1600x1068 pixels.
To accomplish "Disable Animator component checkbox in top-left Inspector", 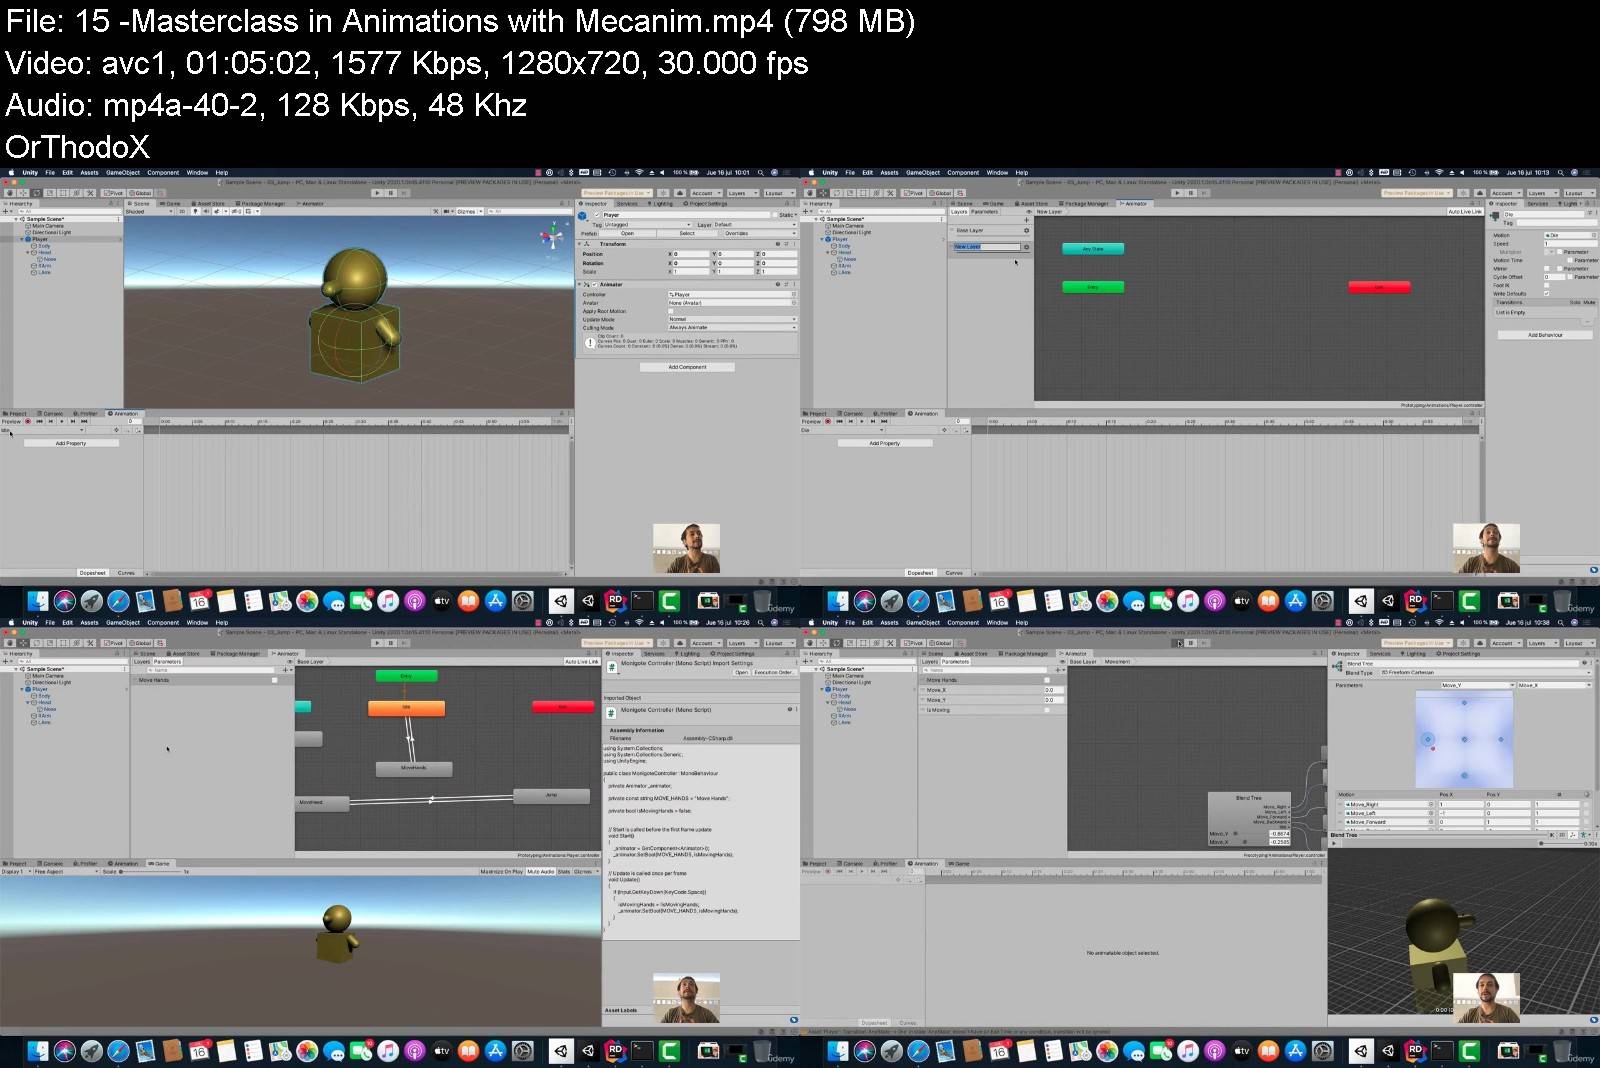I will (x=594, y=285).
